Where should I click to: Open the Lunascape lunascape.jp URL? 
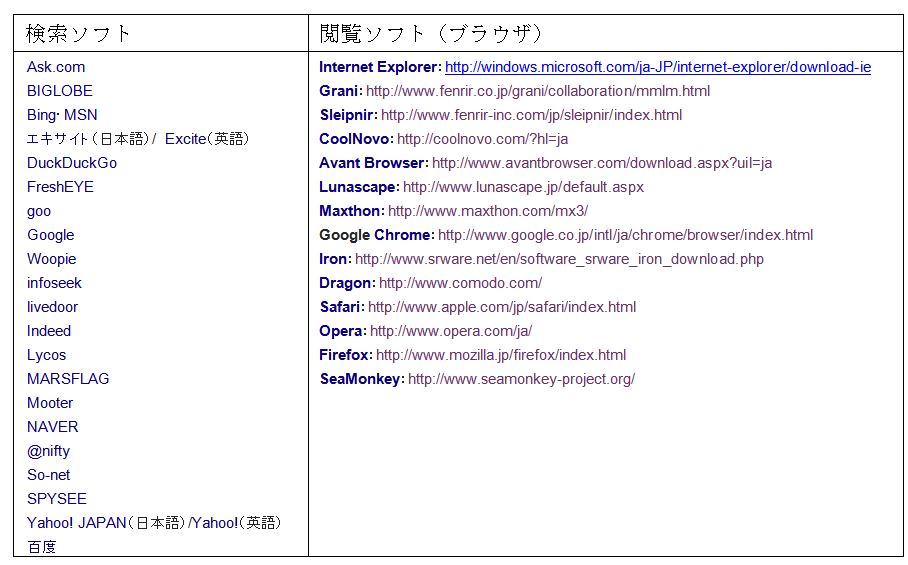(523, 187)
